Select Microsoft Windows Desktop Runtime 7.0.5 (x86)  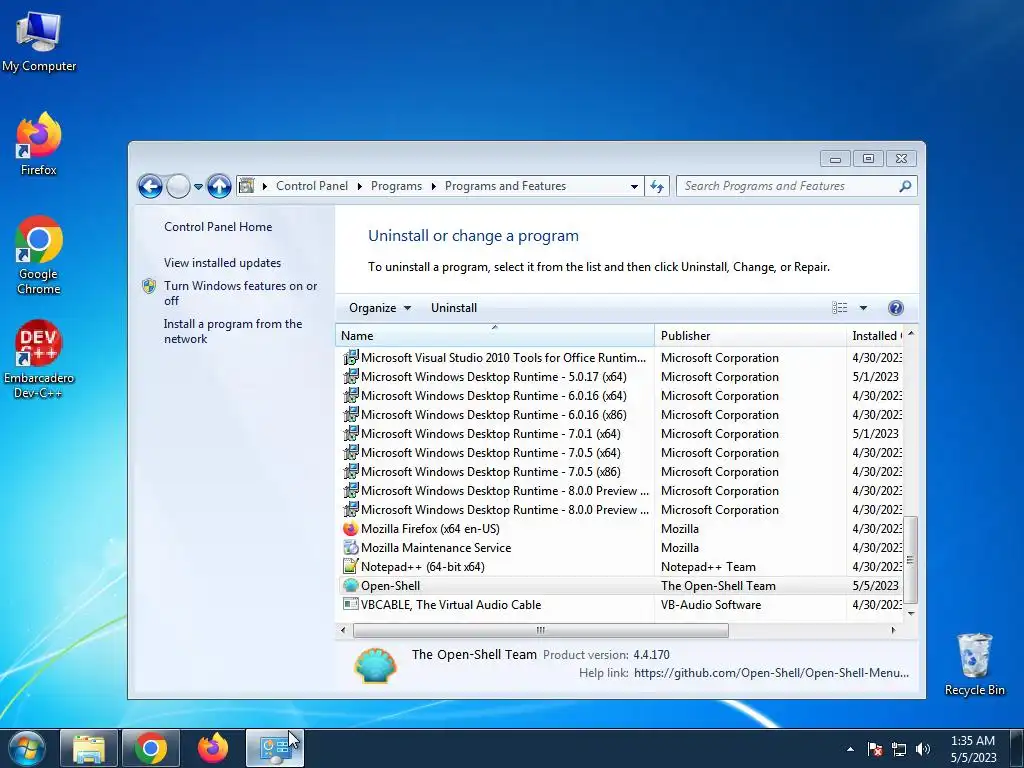(x=622, y=472)
